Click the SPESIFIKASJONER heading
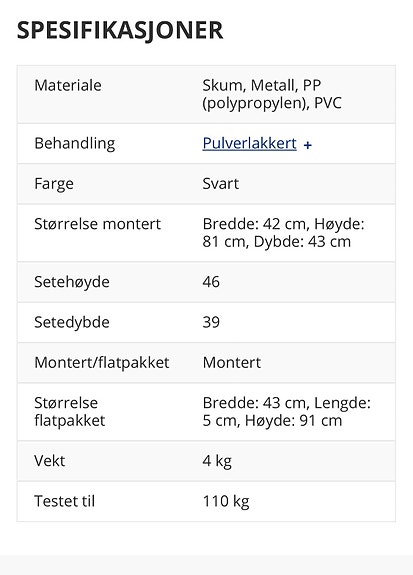This screenshot has height=575, width=413. pos(120,30)
